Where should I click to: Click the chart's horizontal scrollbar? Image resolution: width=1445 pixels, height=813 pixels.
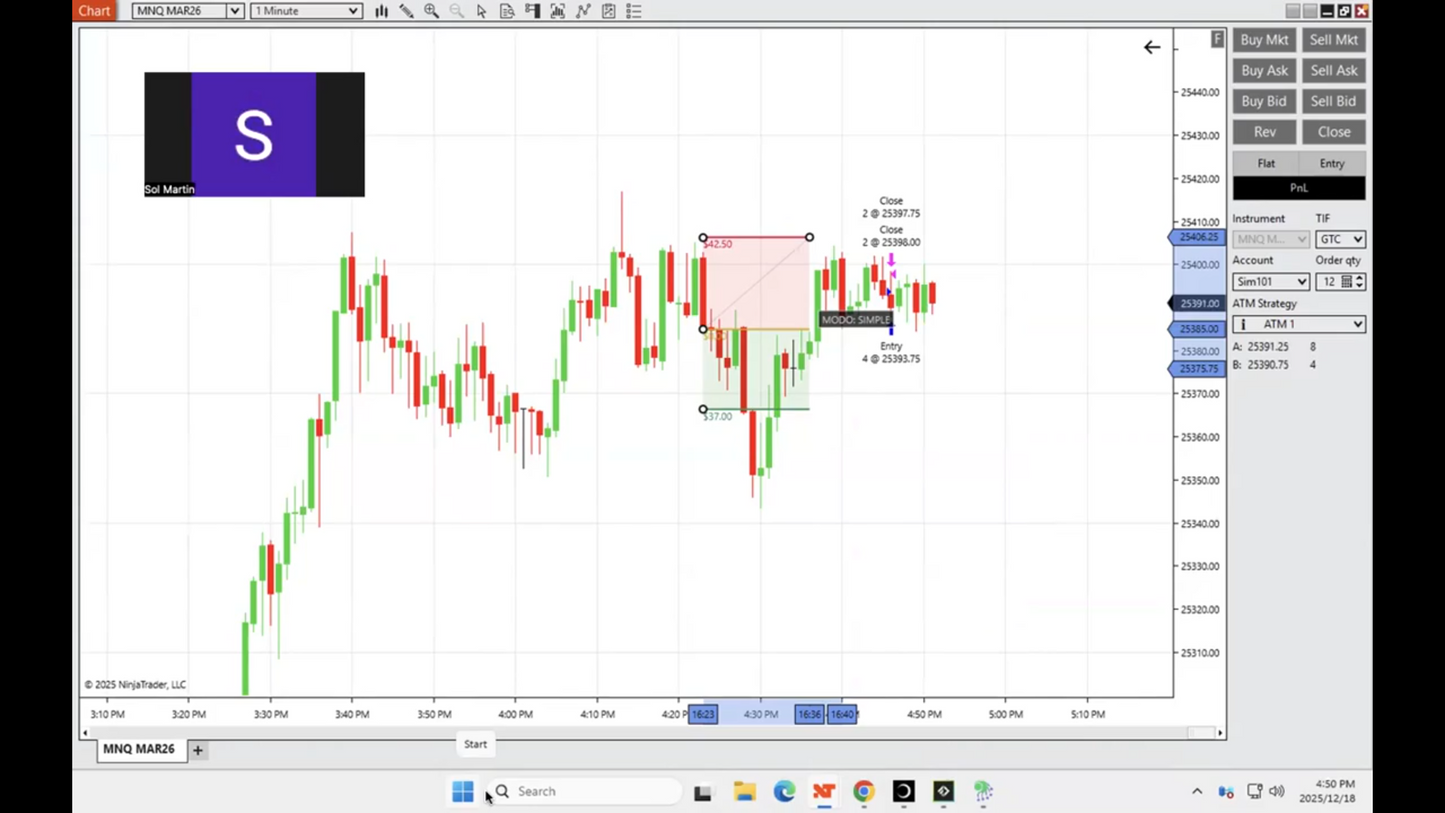tap(650, 733)
